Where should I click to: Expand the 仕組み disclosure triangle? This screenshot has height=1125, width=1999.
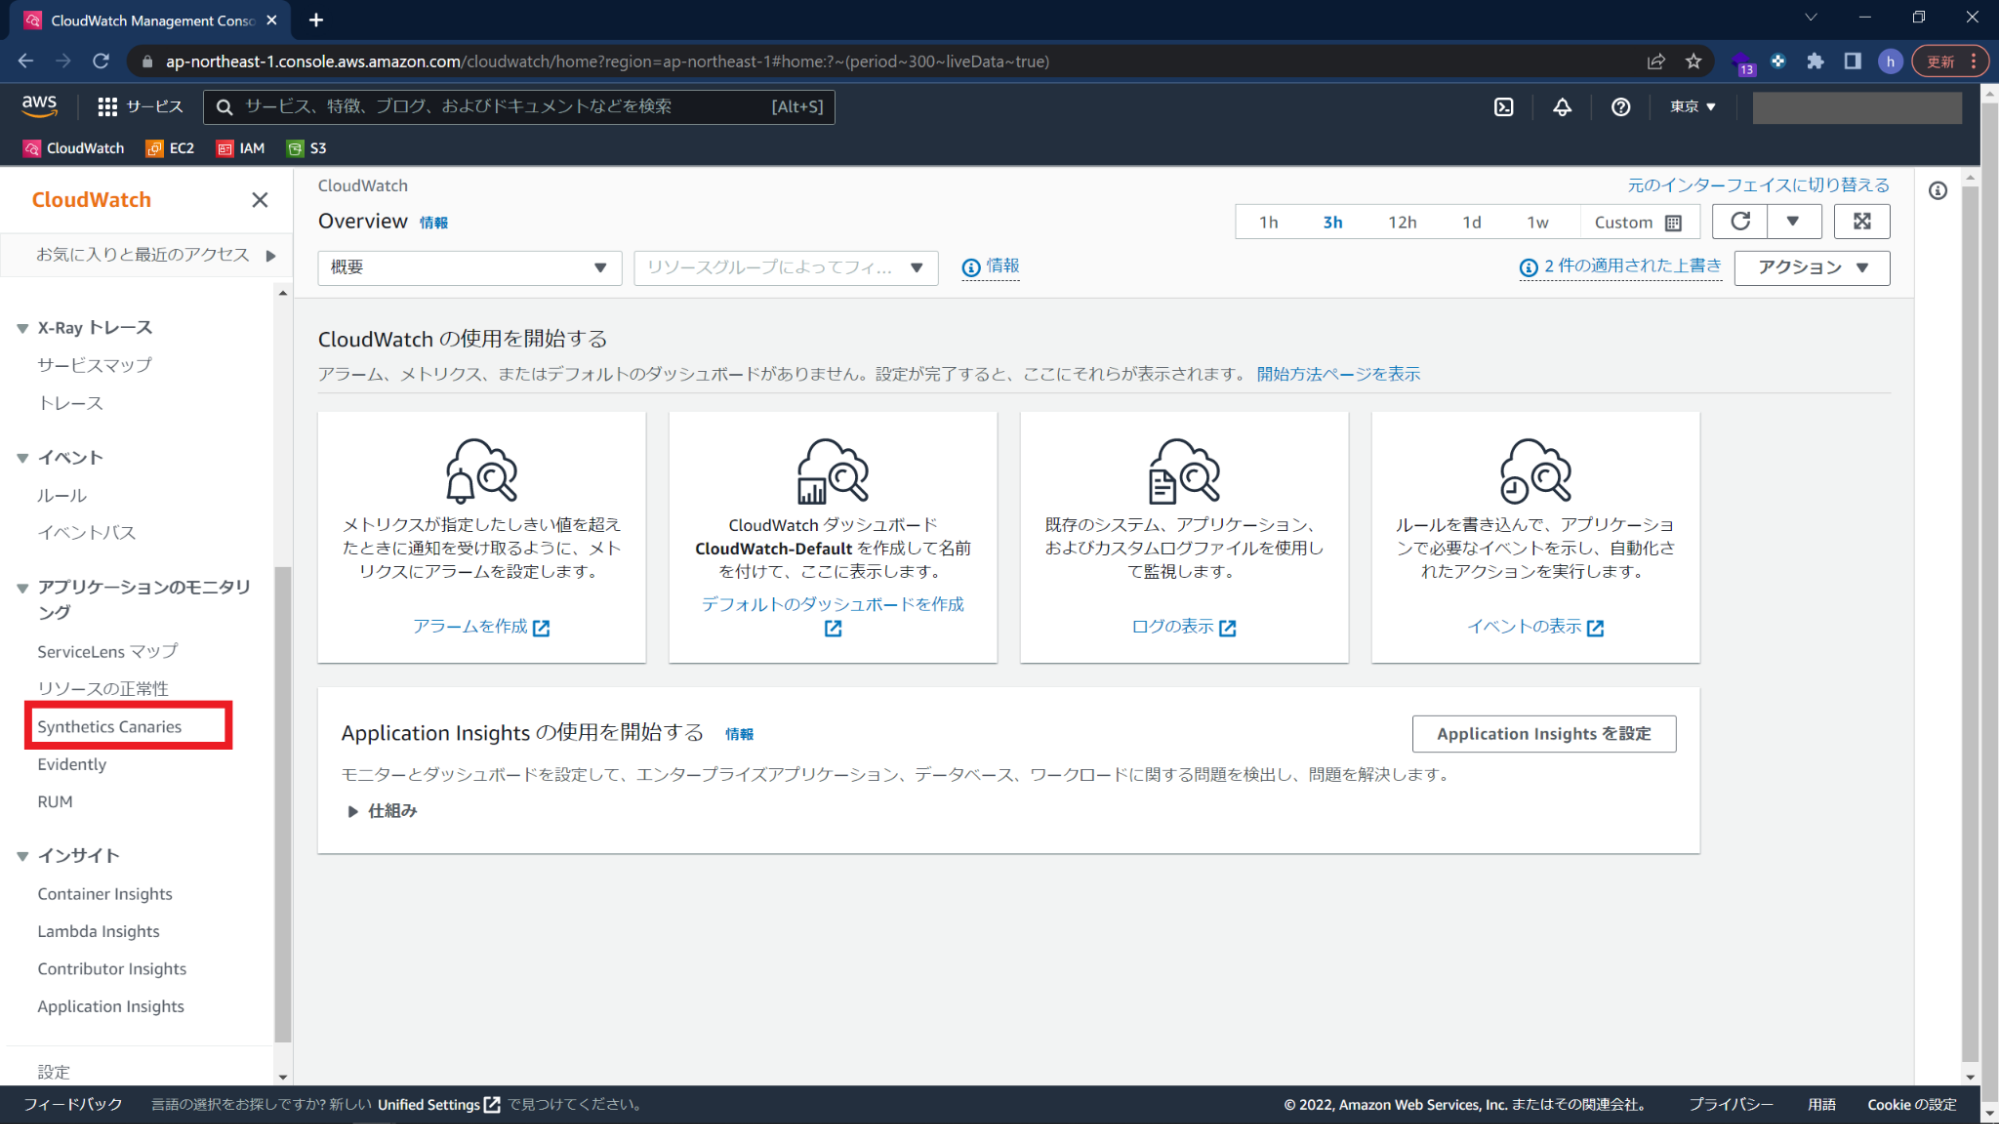click(352, 811)
